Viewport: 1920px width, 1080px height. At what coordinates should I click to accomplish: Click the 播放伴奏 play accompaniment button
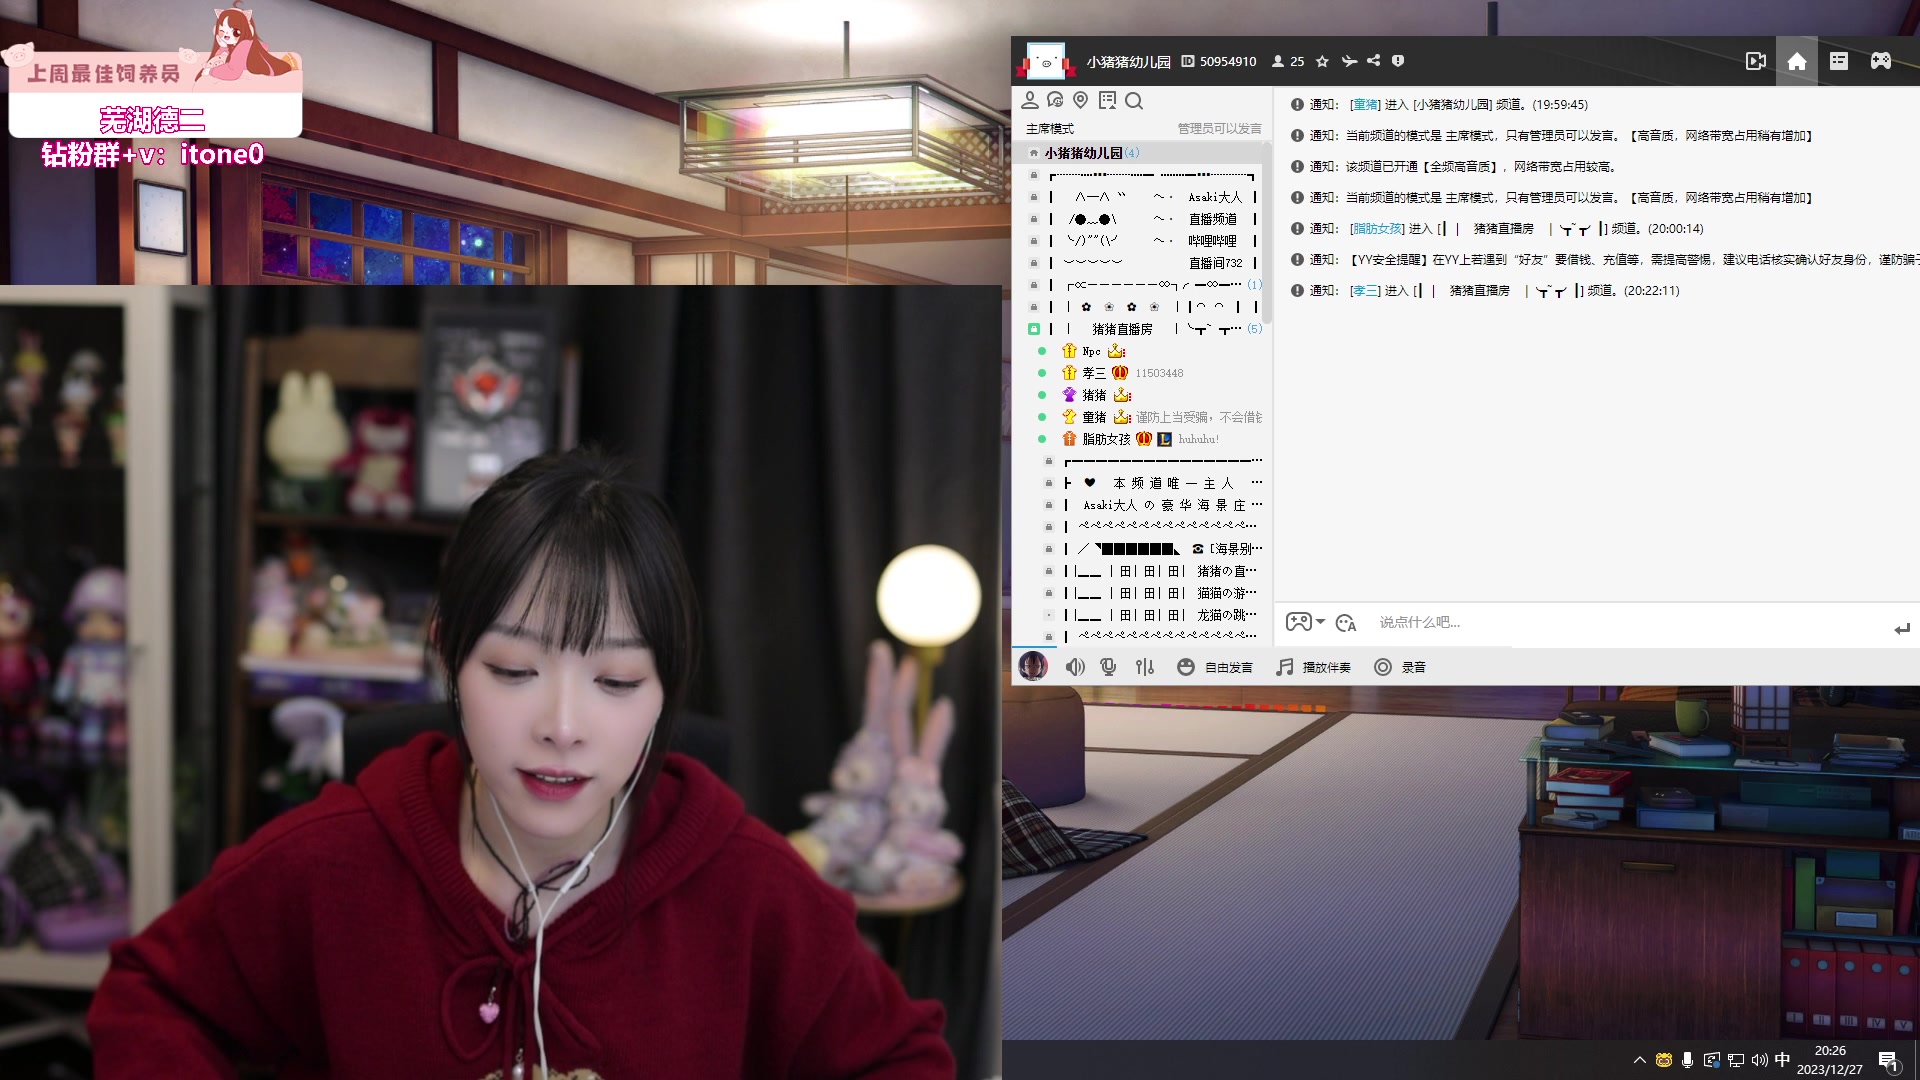[1313, 666]
